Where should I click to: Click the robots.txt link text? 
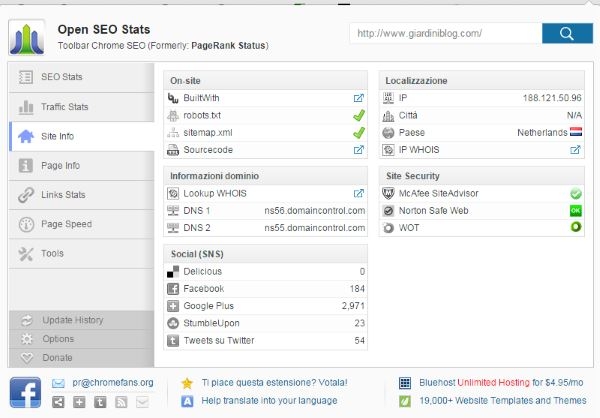(x=202, y=115)
